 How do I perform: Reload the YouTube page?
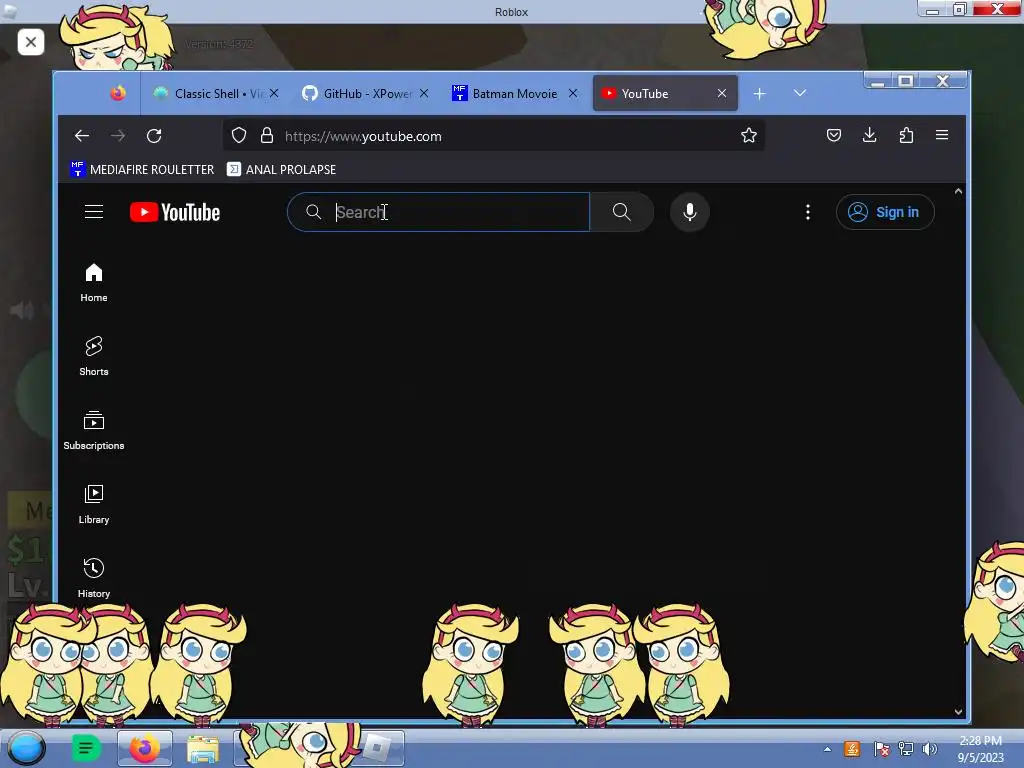pos(154,136)
